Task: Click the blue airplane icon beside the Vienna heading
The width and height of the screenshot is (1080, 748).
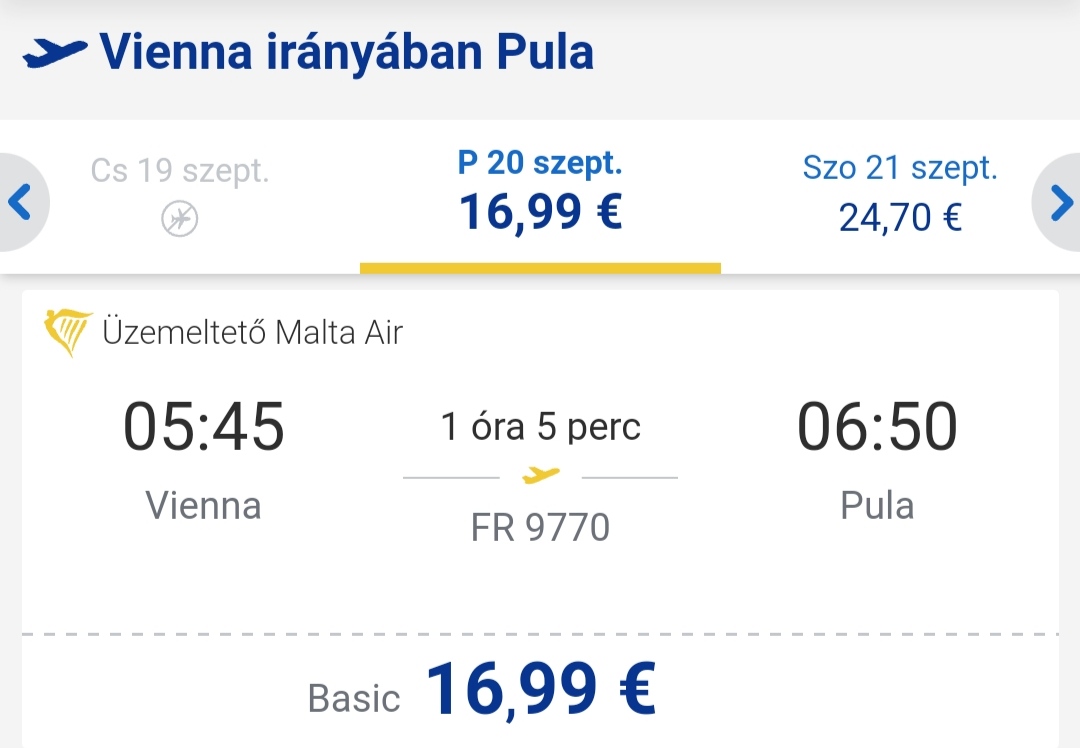Action: tap(55, 53)
